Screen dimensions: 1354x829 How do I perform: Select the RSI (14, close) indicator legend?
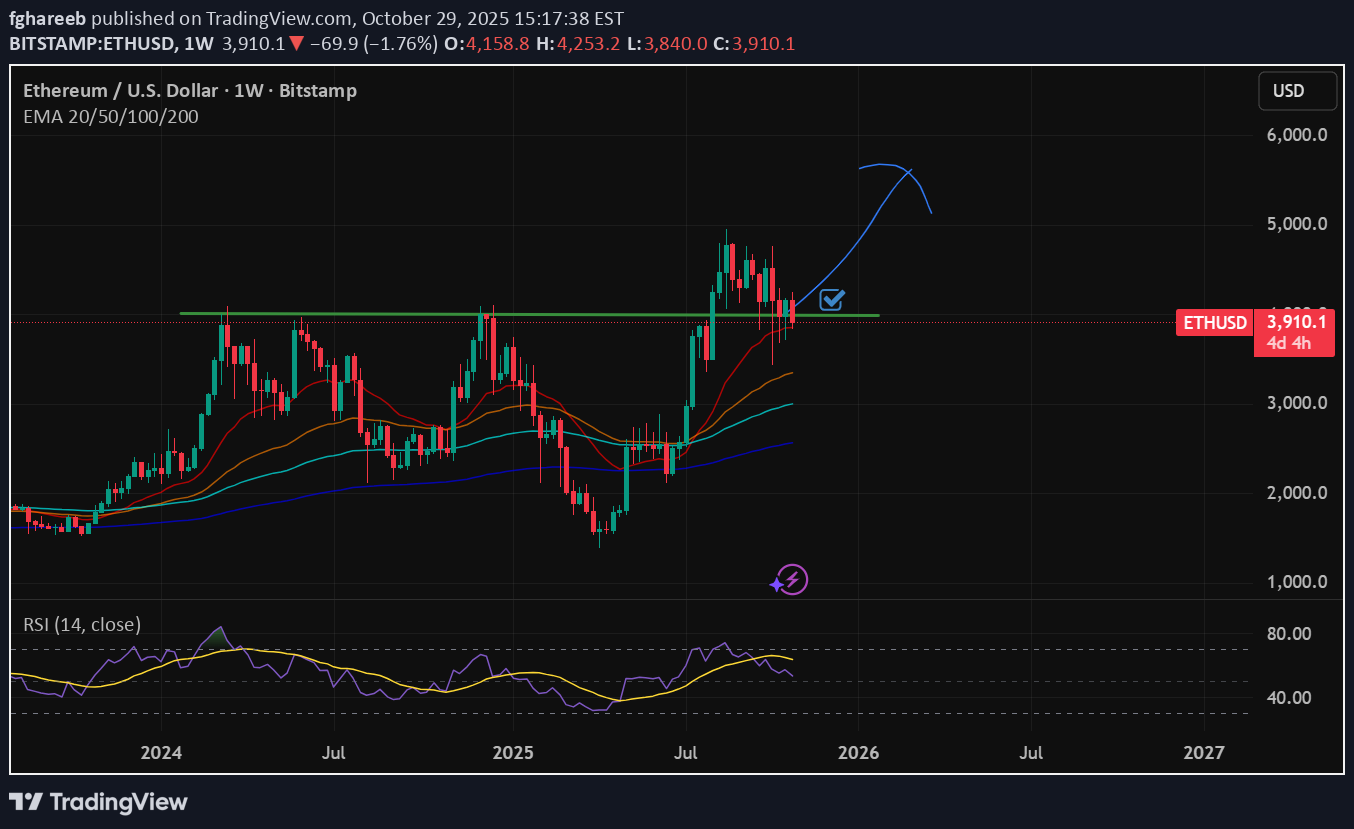click(82, 625)
